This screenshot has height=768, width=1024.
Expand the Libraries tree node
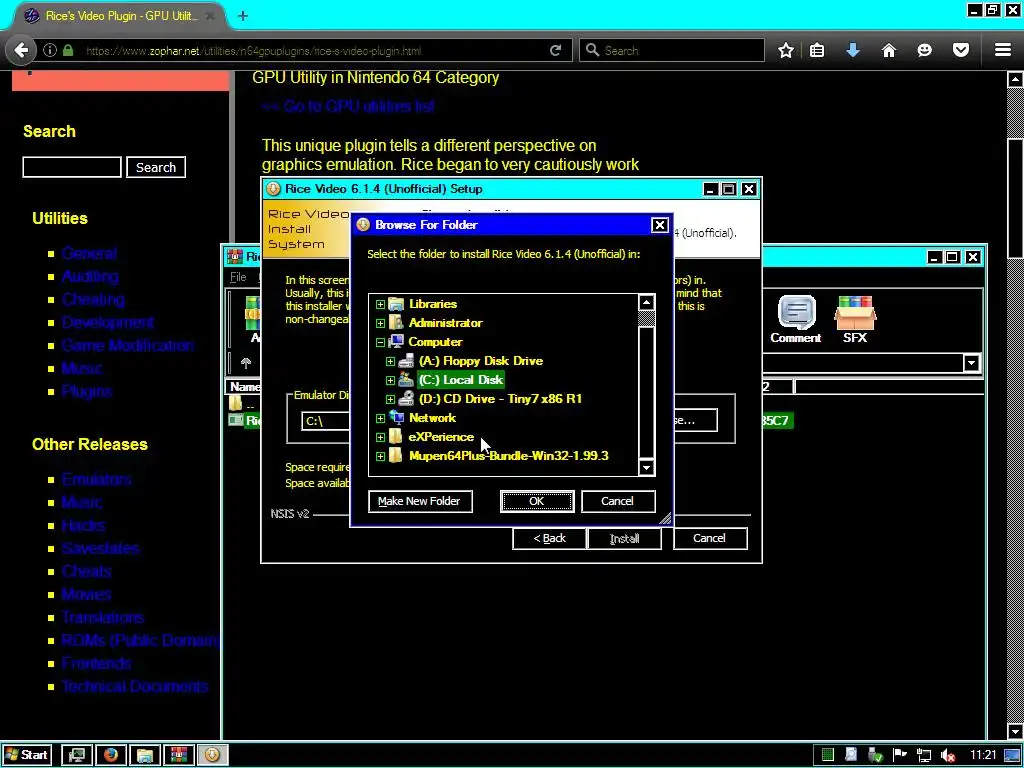[380, 304]
